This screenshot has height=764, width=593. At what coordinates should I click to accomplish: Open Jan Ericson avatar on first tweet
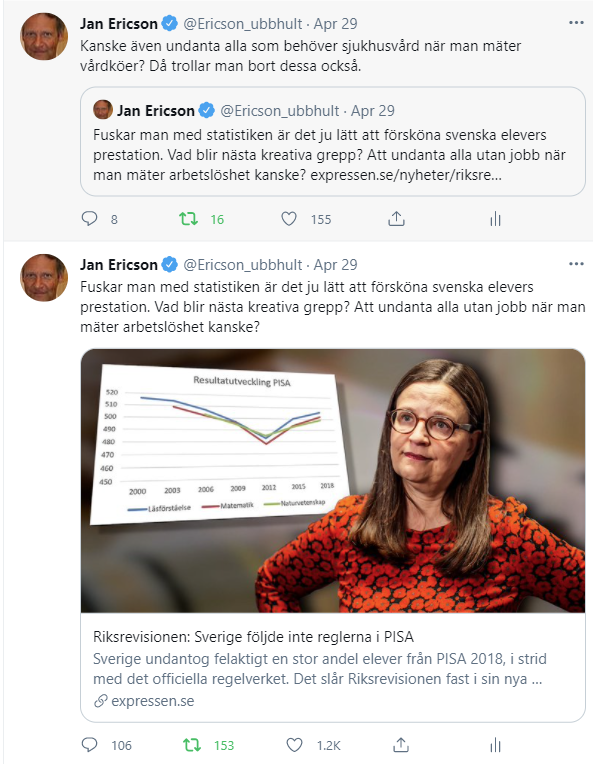click(44, 37)
